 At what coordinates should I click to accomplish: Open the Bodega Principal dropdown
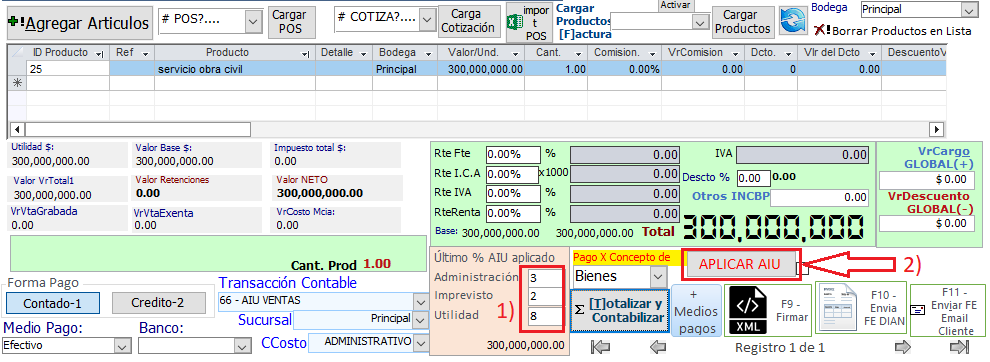(969, 9)
